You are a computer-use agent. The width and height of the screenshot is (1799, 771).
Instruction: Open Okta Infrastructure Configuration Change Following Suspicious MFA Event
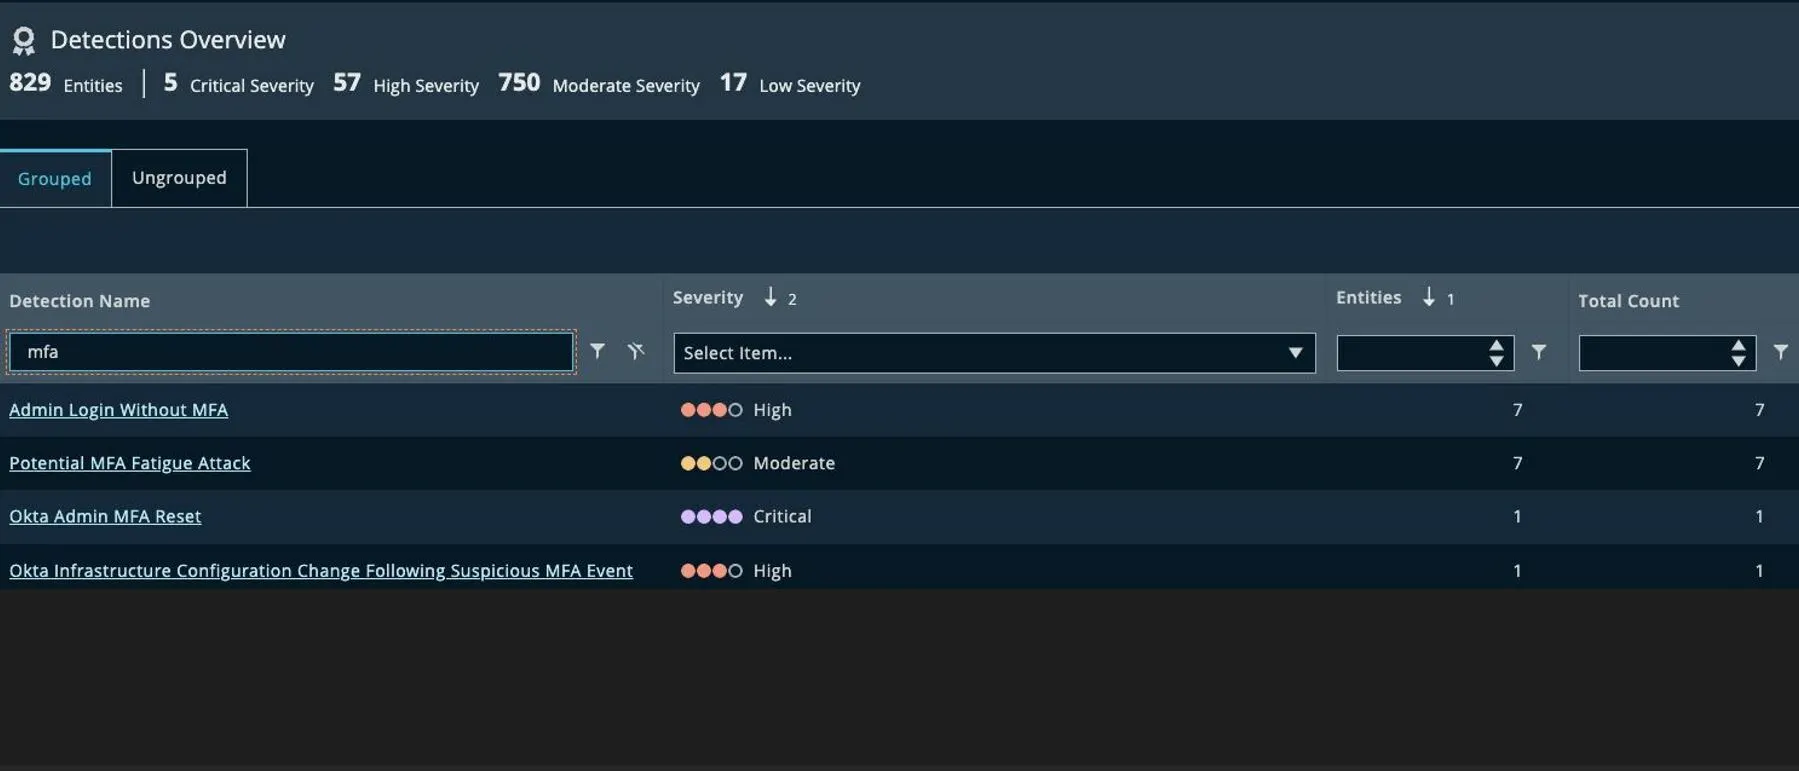[321, 571]
